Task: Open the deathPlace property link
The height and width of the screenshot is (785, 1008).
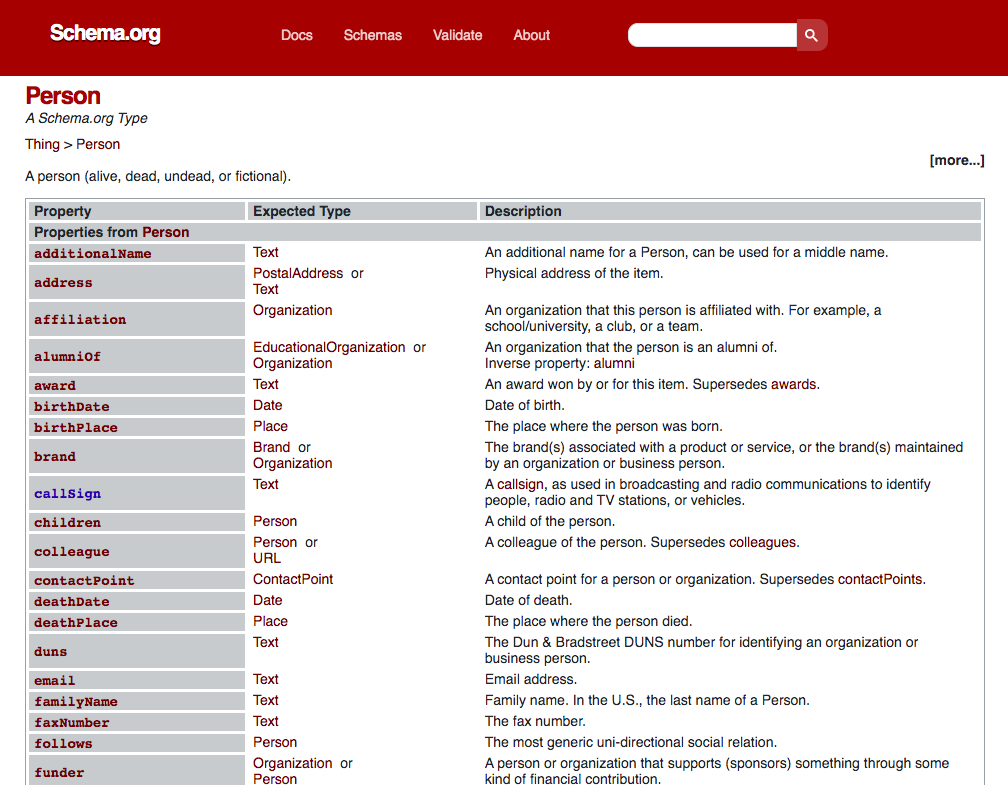Action: [x=76, y=622]
